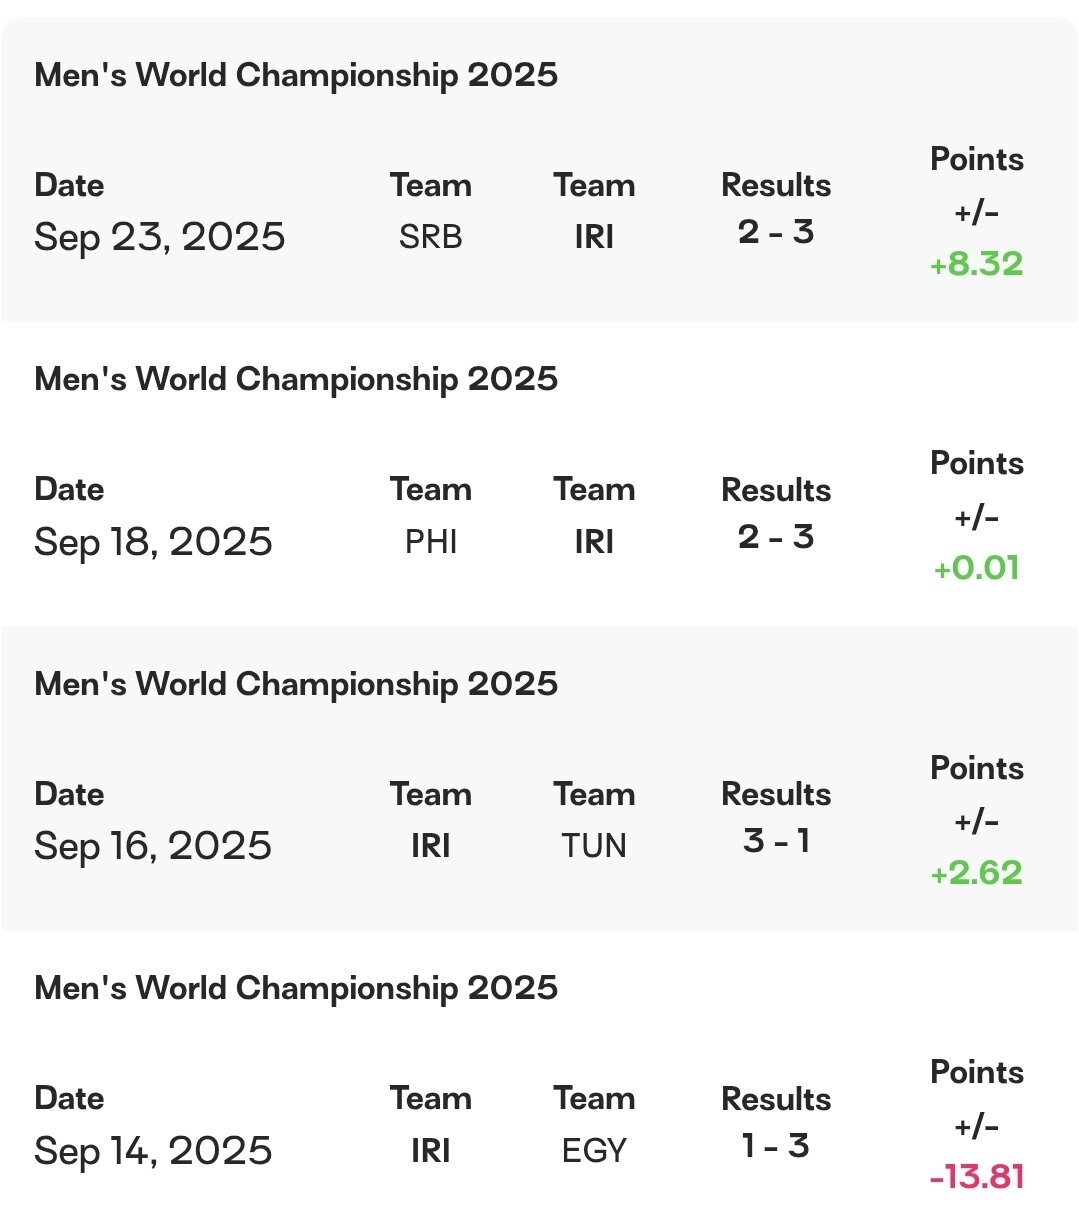Tap the Sep 14, 2025 match date
The image size is (1079, 1231).
coord(153,1151)
